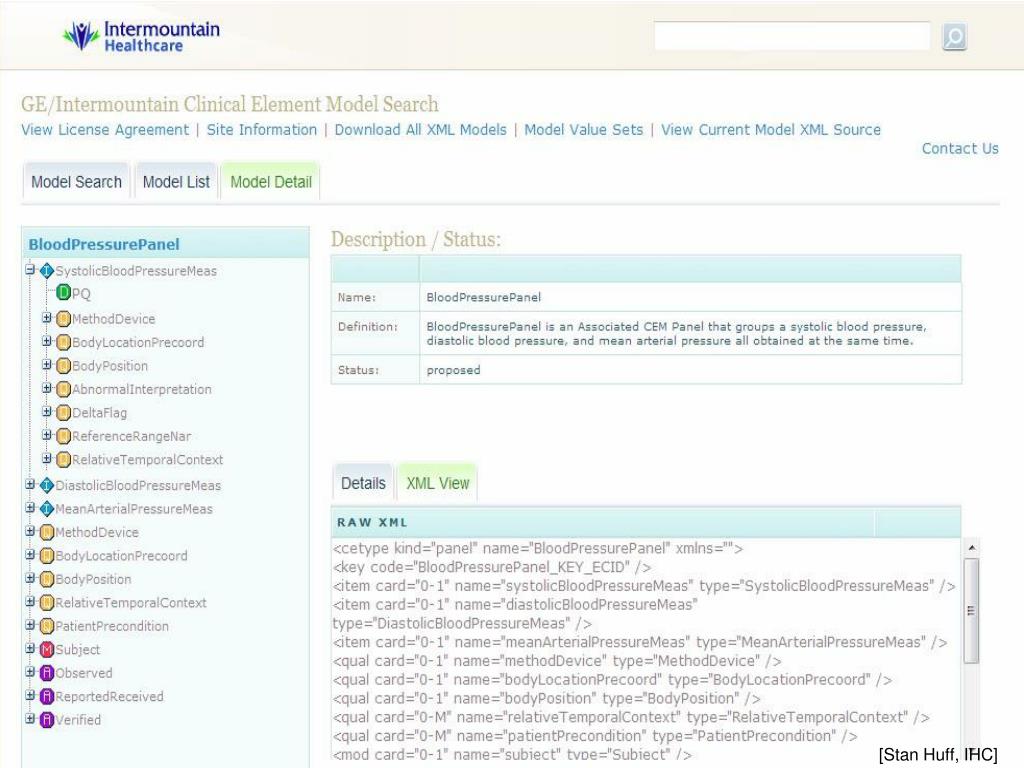Click the orange icon beside DeltaFlag
This screenshot has height=768, width=1024.
[63, 413]
